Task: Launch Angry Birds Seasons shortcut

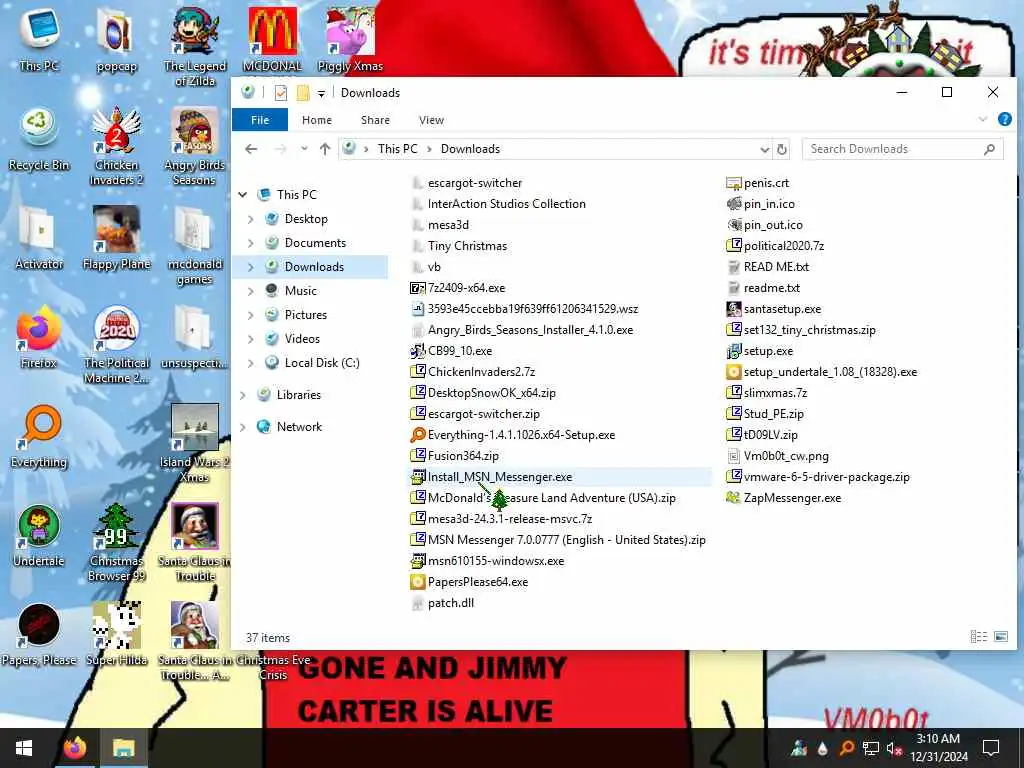Action: (x=194, y=145)
